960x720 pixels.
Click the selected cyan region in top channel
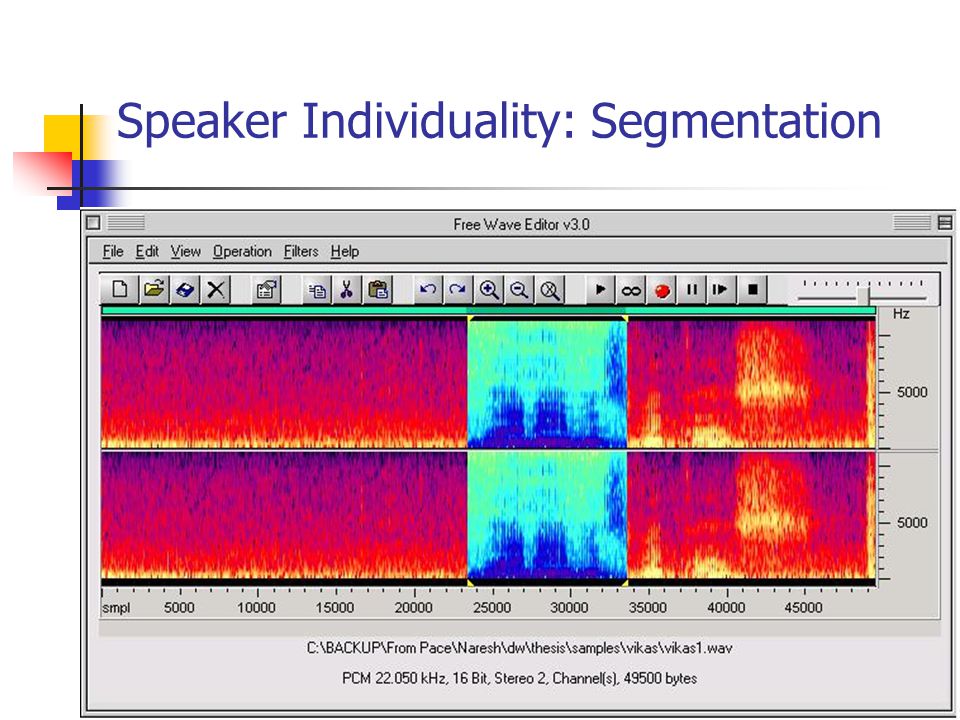point(547,384)
